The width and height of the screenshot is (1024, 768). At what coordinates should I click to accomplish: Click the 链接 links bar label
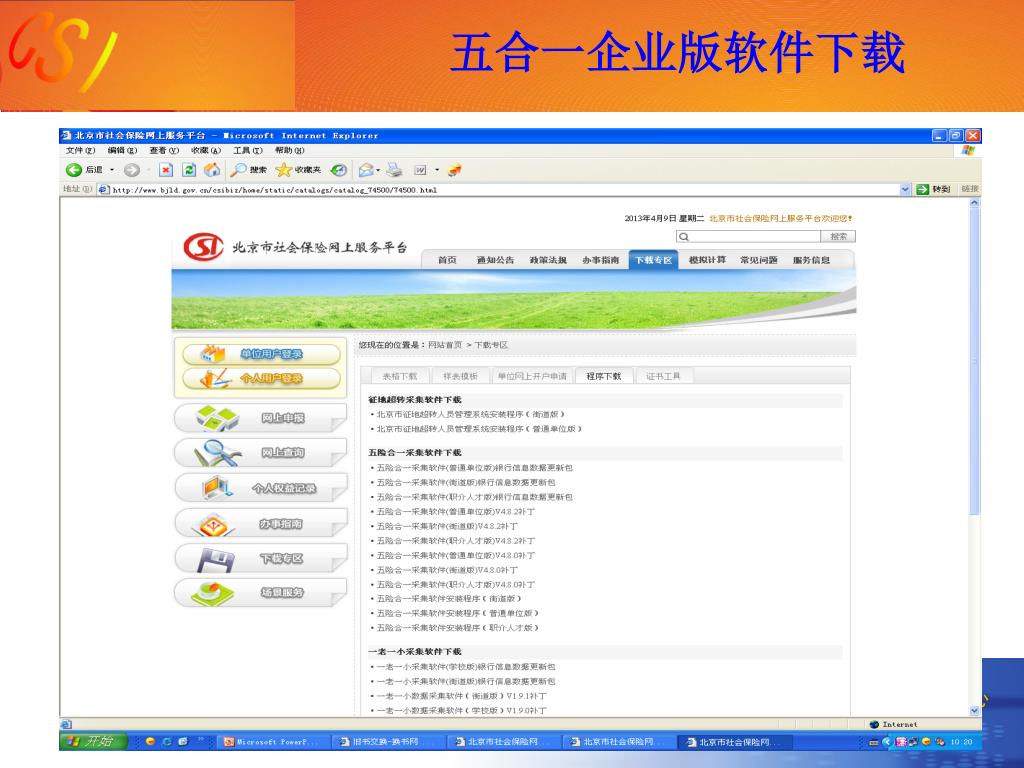[x=970, y=189]
